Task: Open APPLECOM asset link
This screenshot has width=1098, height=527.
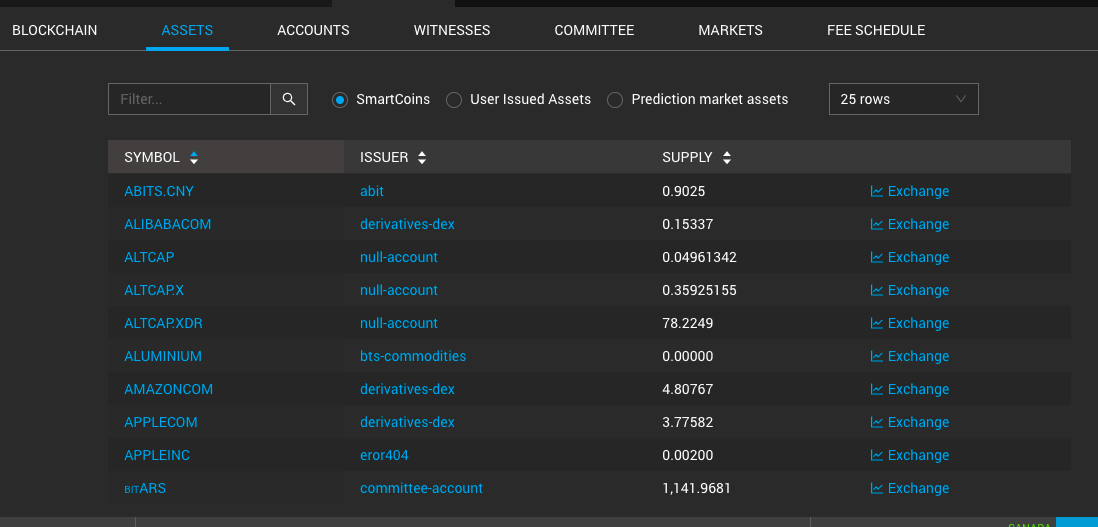Action: (x=160, y=422)
